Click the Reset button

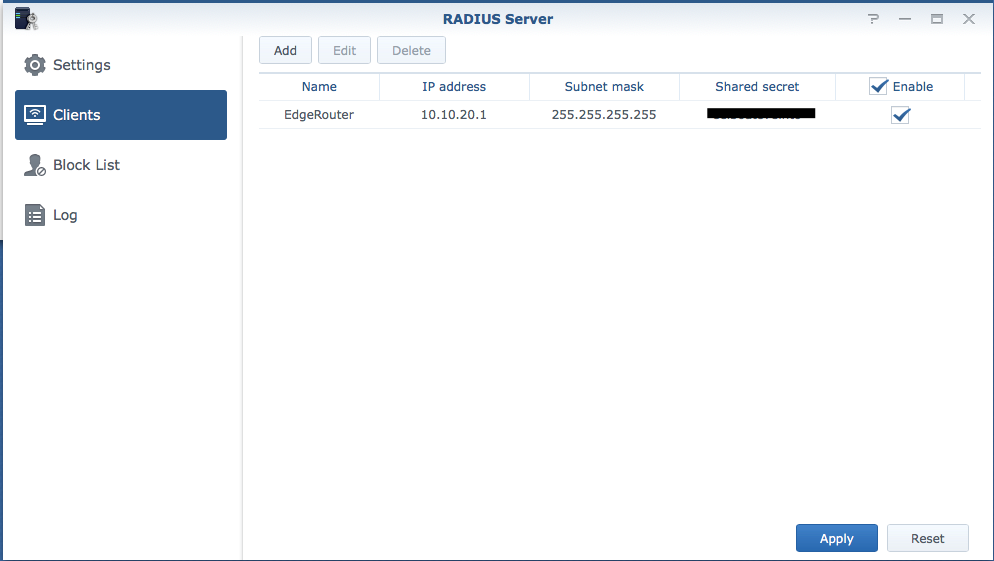coord(927,538)
